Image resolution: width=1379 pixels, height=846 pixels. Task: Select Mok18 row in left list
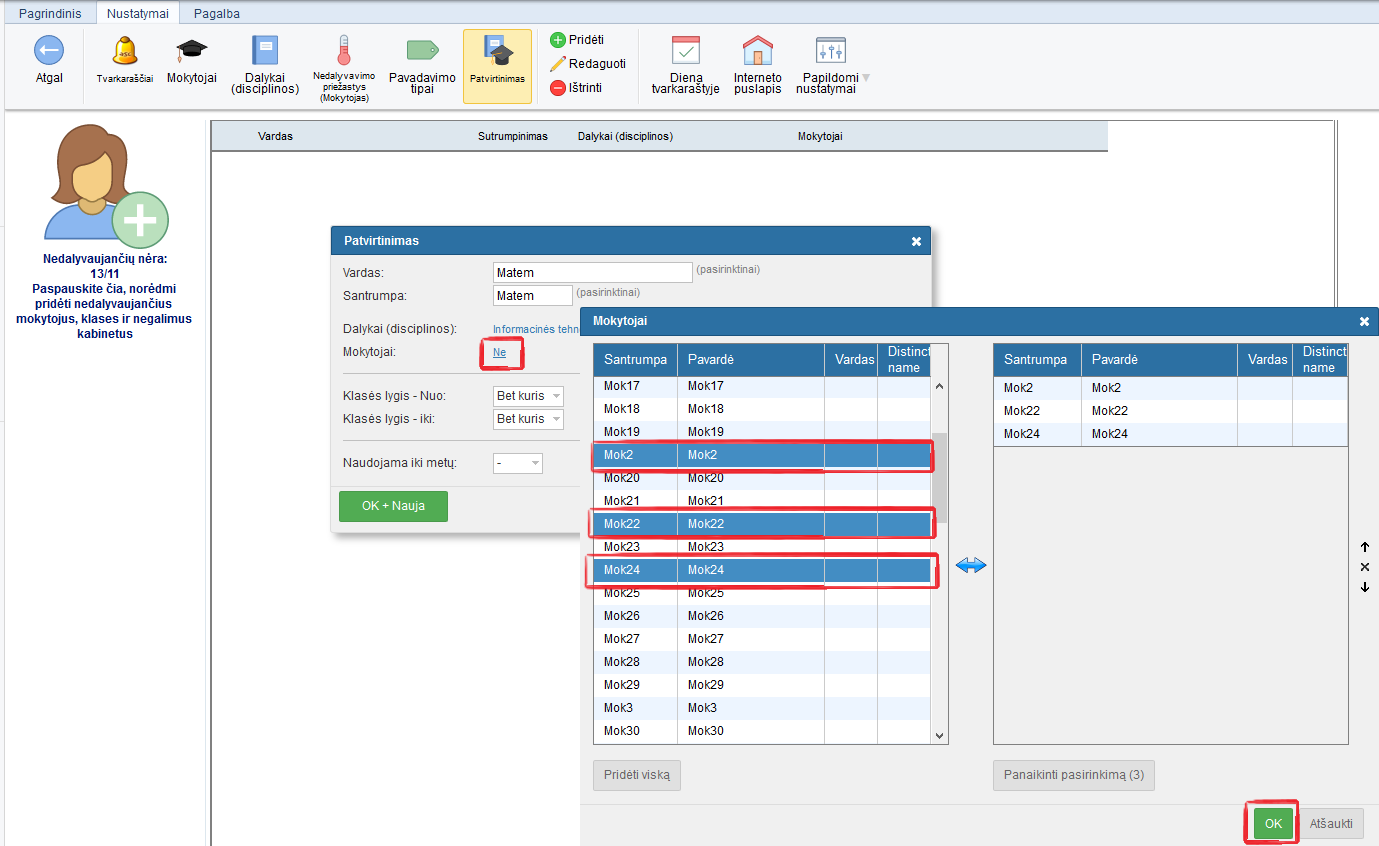(x=762, y=409)
